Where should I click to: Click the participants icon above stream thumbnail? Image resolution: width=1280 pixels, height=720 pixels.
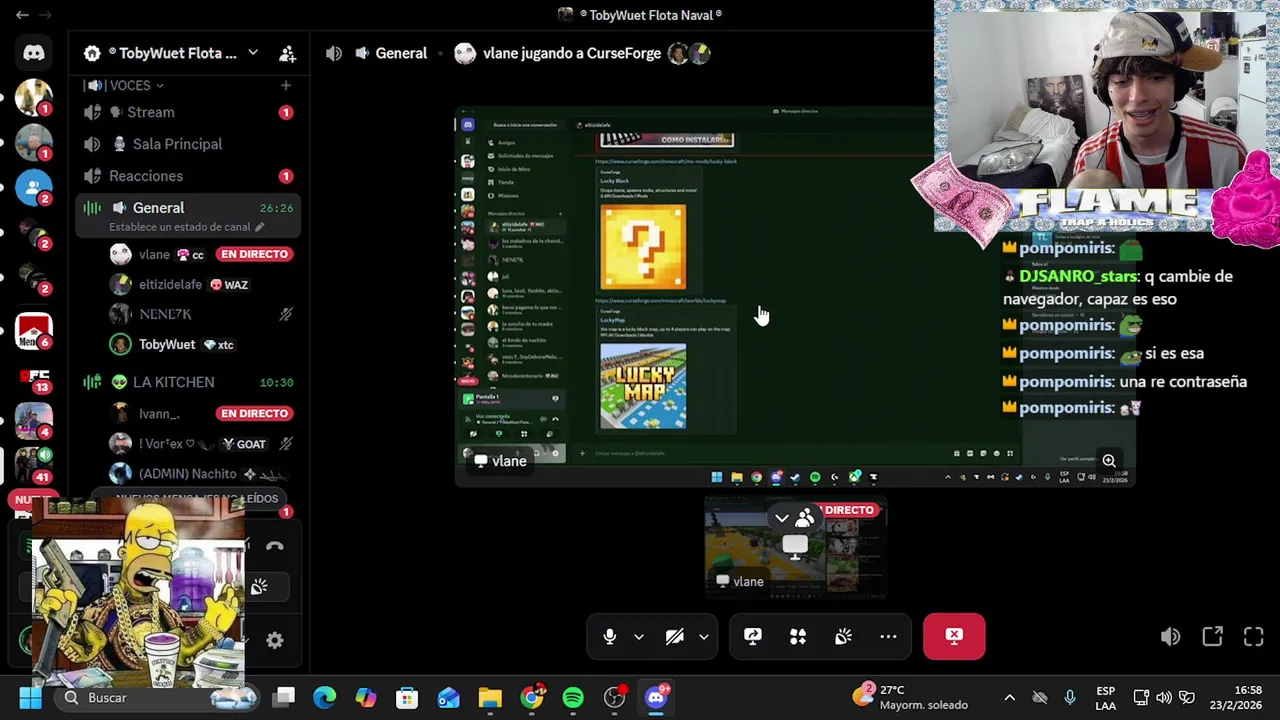pyautogui.click(x=805, y=518)
